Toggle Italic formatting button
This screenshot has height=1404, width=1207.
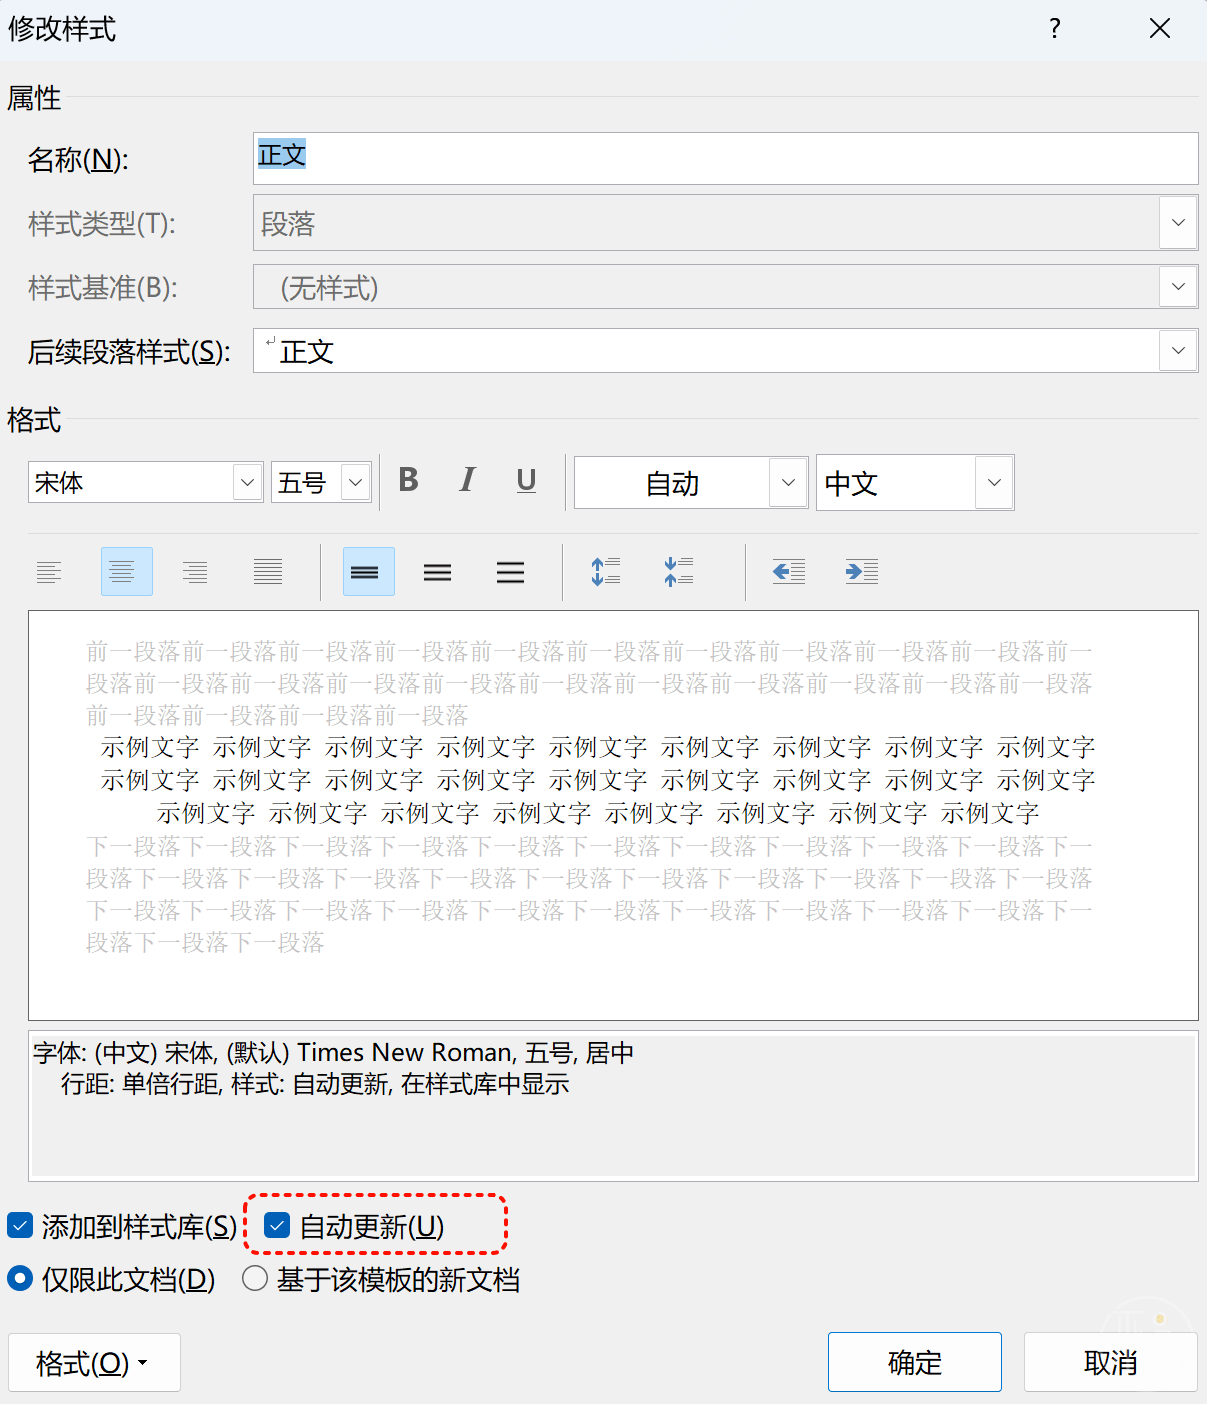(467, 481)
